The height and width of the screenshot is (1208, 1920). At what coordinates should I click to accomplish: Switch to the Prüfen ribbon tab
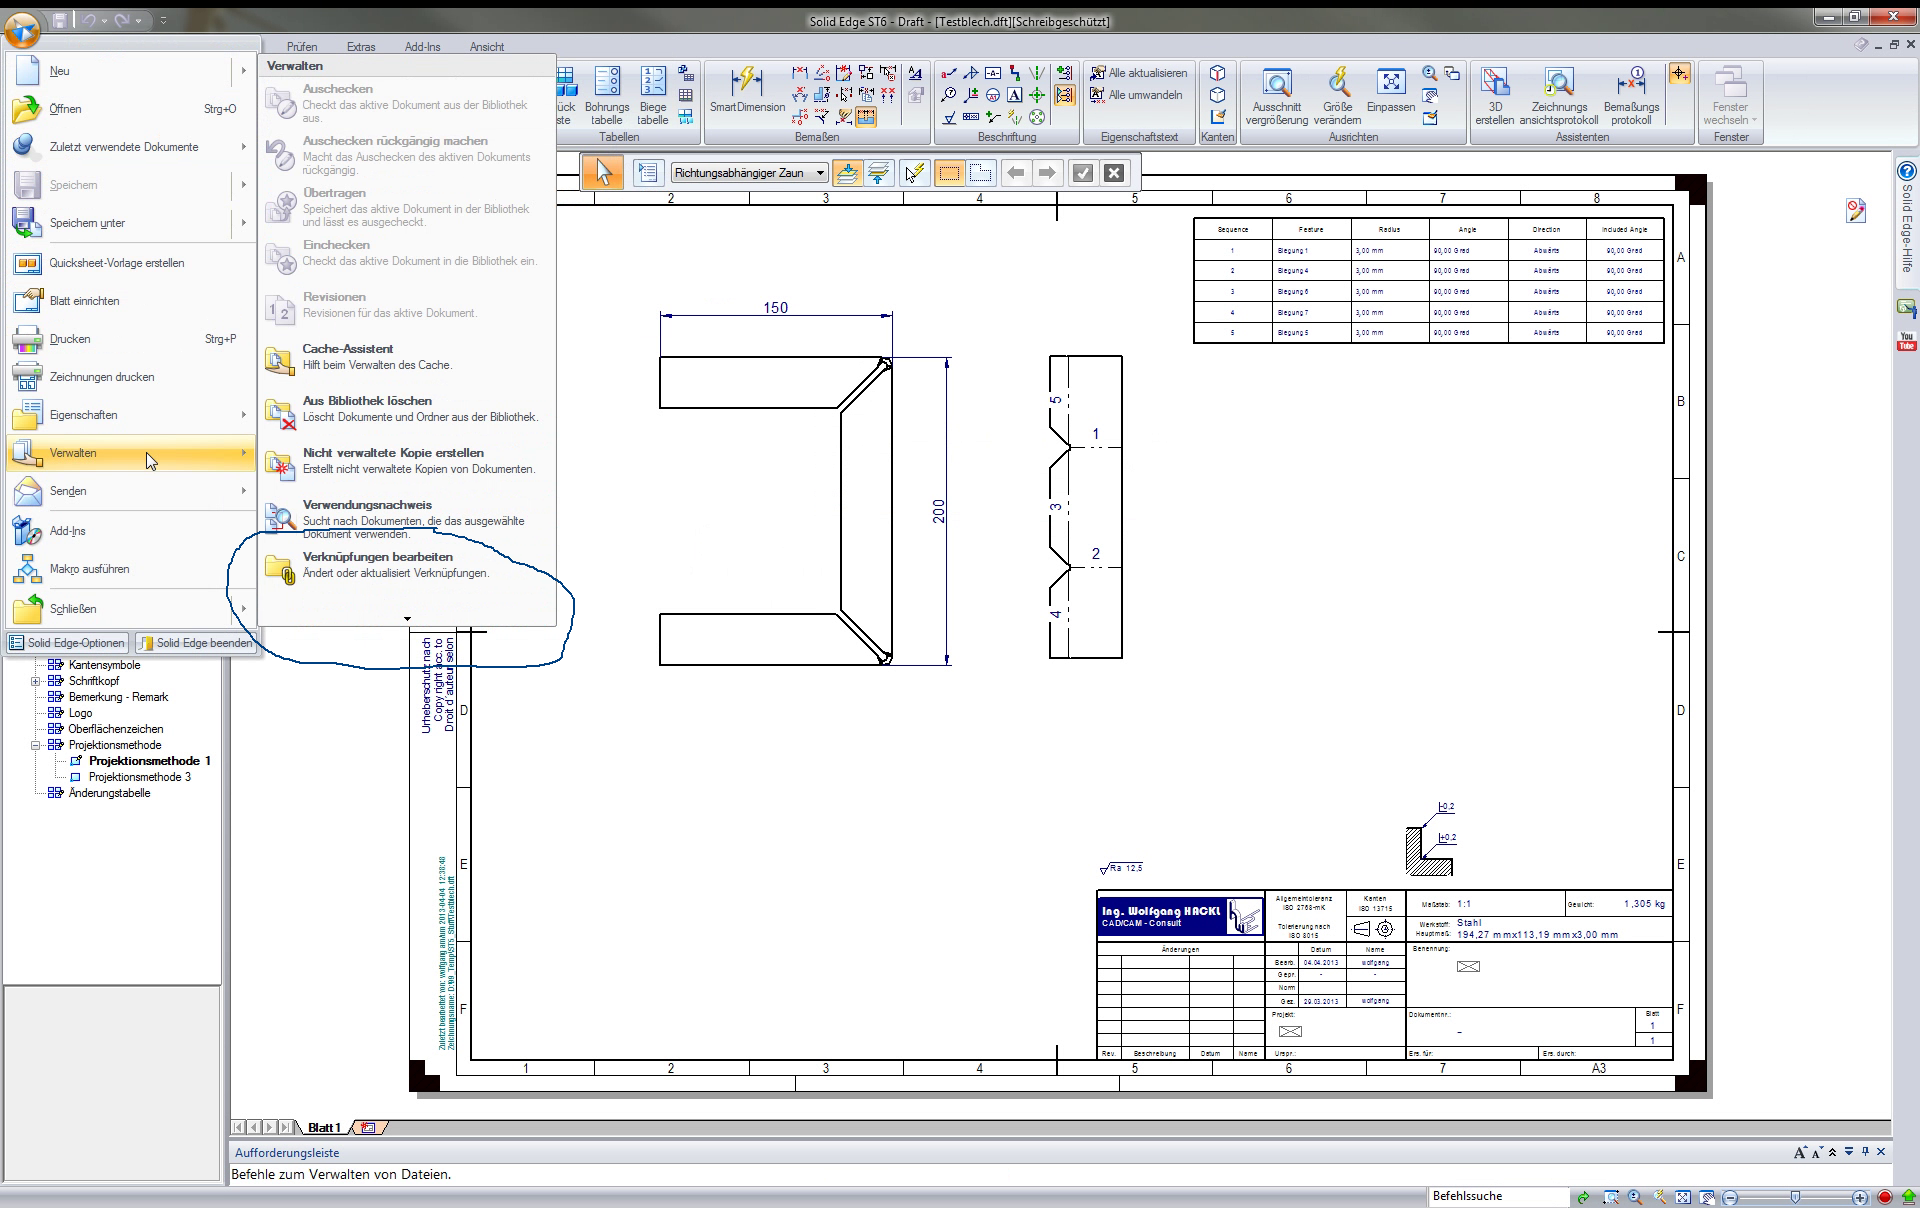[302, 47]
